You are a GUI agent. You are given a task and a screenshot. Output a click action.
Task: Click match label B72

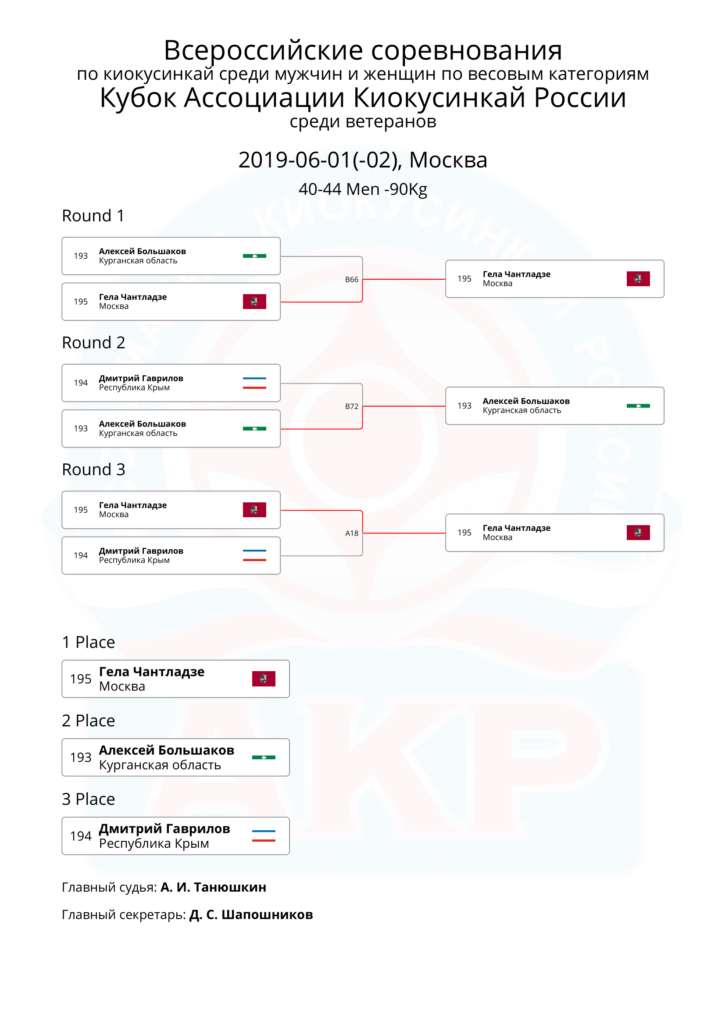(x=351, y=406)
